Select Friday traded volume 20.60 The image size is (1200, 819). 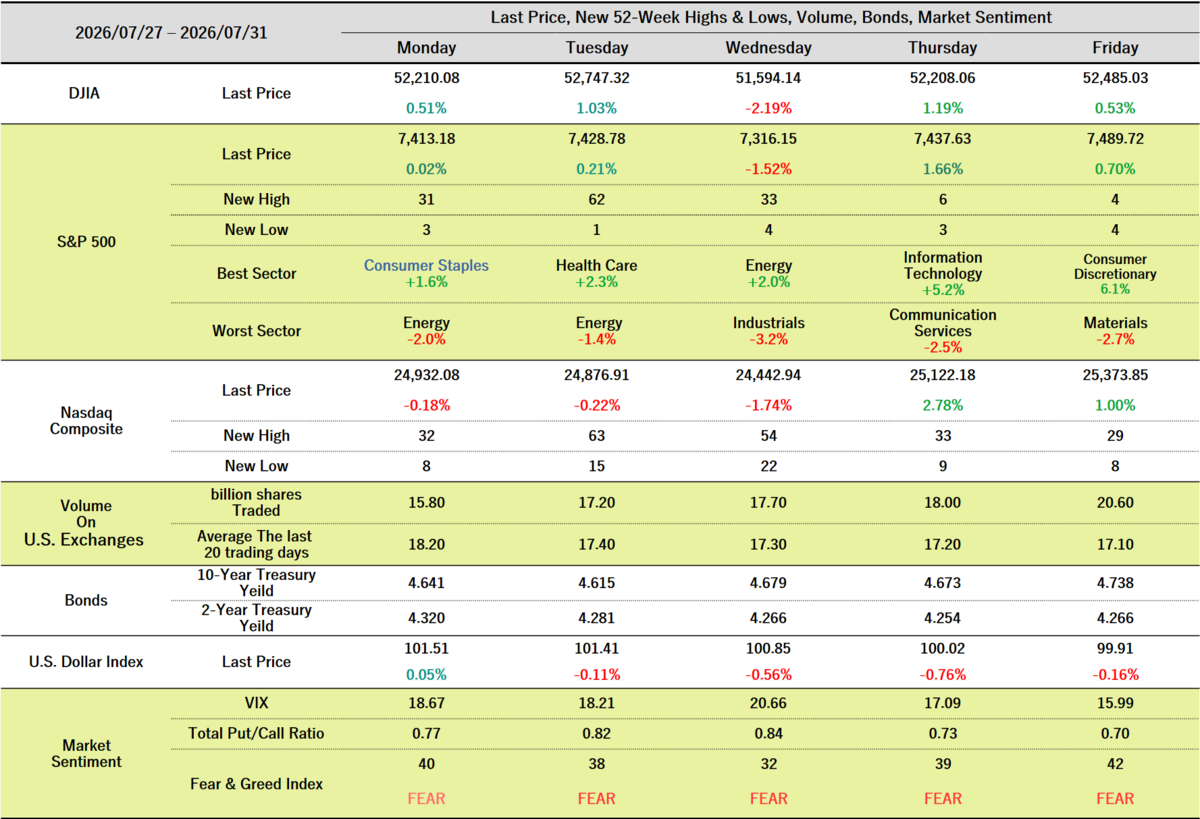pyautogui.click(x=1115, y=502)
